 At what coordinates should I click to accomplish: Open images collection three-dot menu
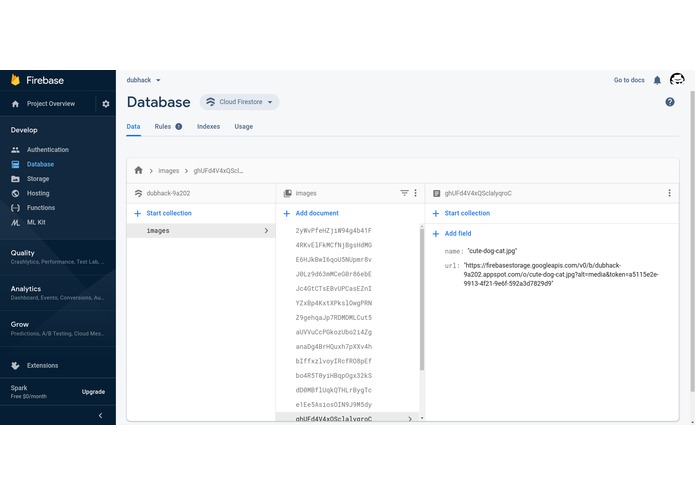click(415, 193)
